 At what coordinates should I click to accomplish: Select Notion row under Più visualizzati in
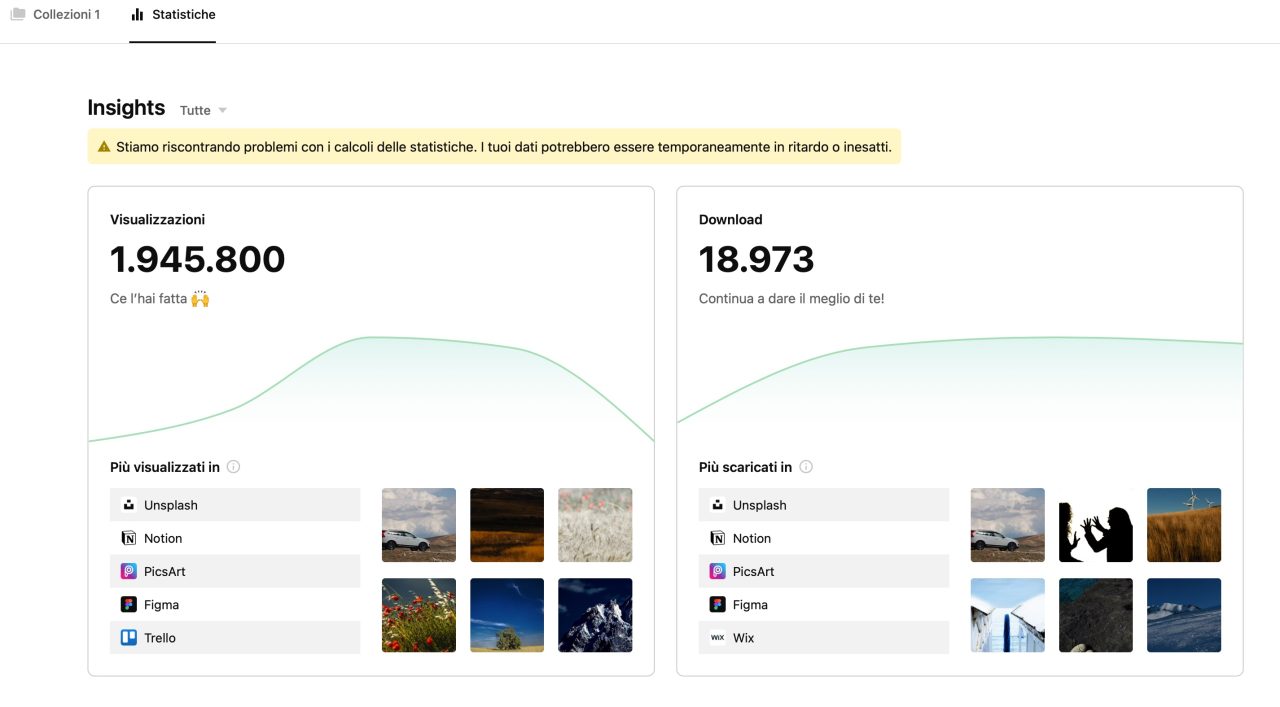[x=235, y=538]
